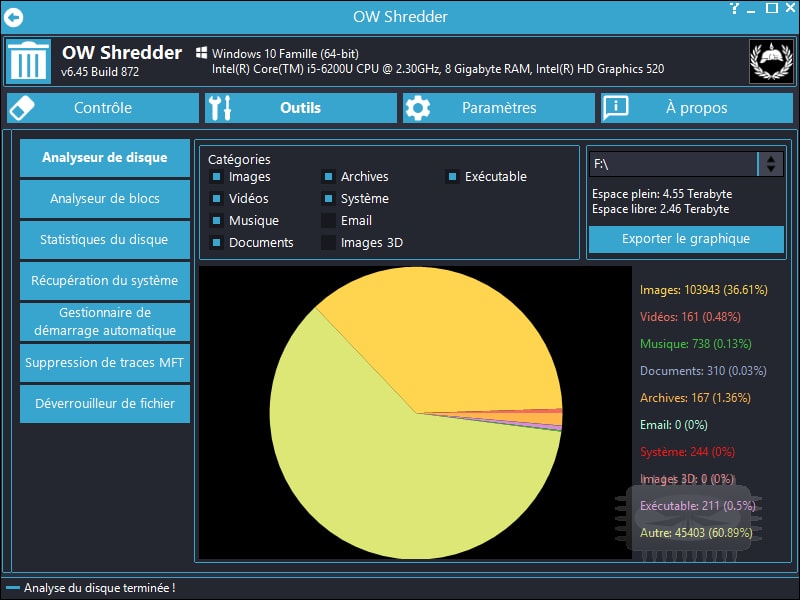800x600 pixels.
Task: Open Suppression de traces MFT
Action: click(x=105, y=363)
